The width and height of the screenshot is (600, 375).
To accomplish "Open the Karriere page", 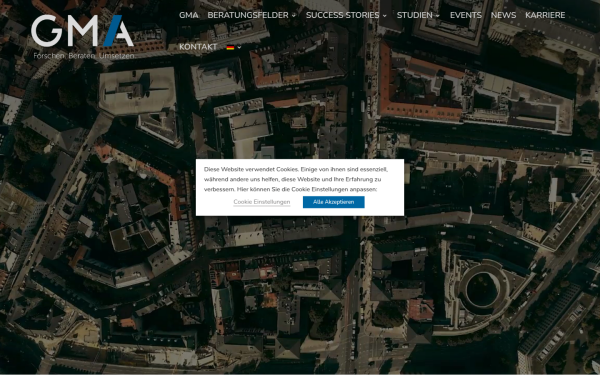I will point(545,15).
